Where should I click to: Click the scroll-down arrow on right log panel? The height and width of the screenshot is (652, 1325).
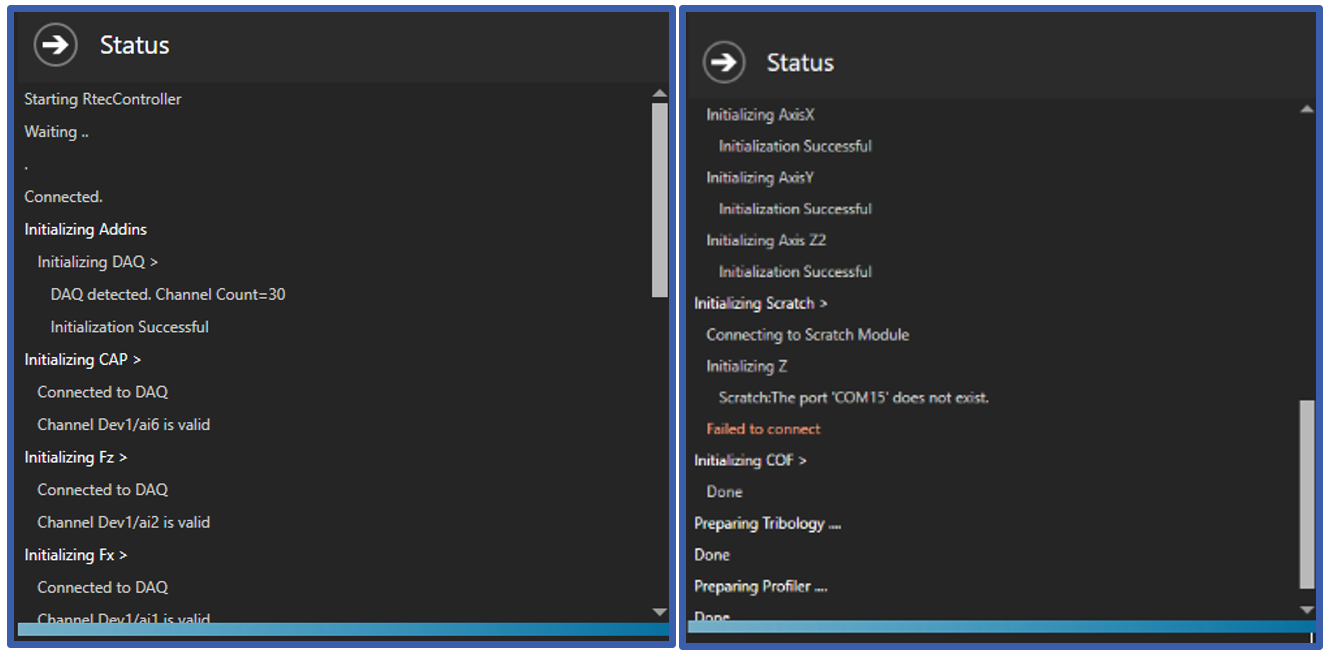1308,609
